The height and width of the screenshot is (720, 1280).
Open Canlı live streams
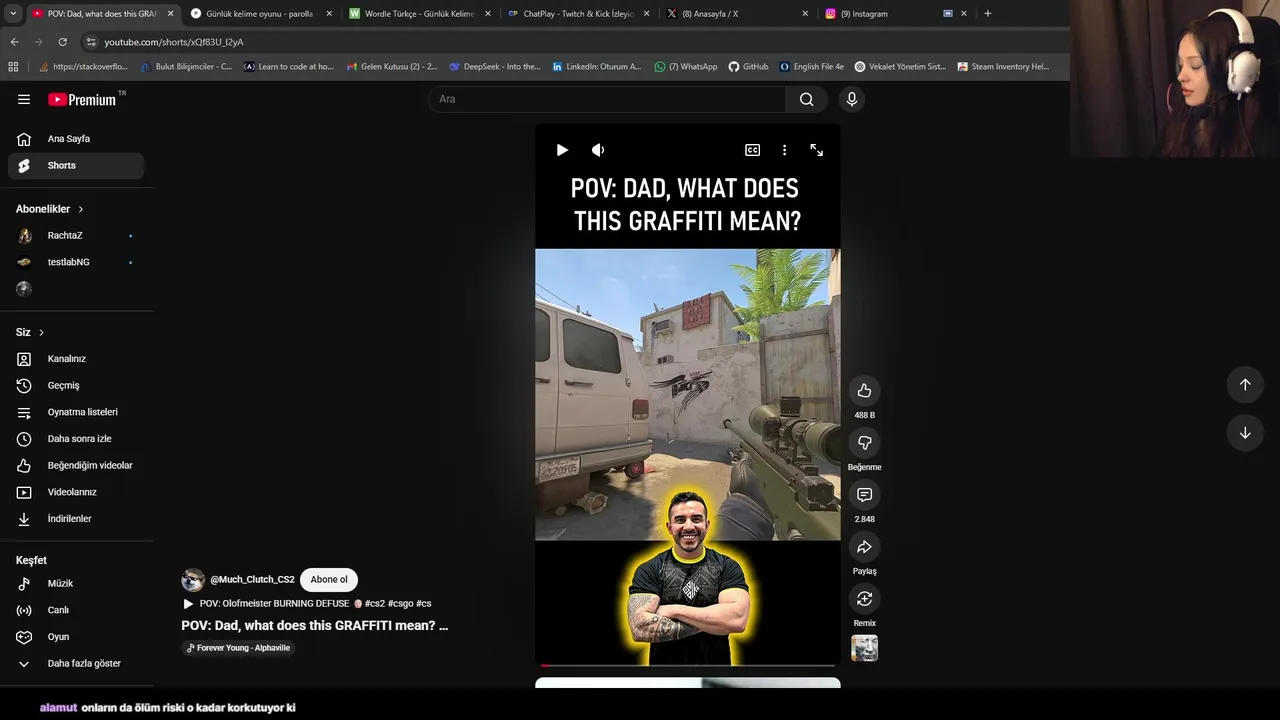(x=76, y=610)
